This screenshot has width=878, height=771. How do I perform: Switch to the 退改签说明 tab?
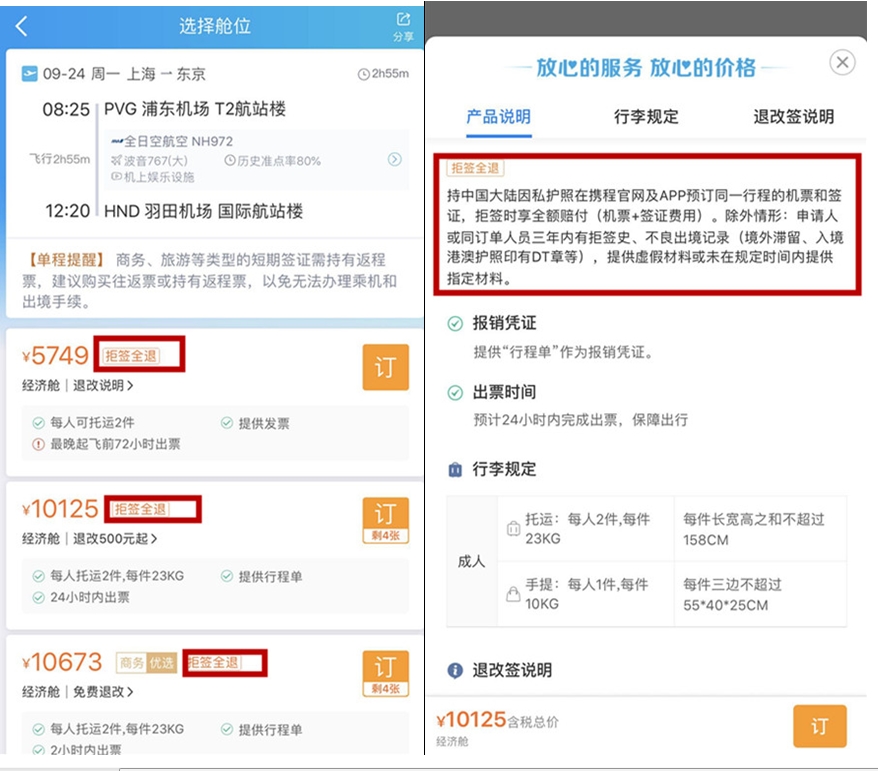point(793,116)
